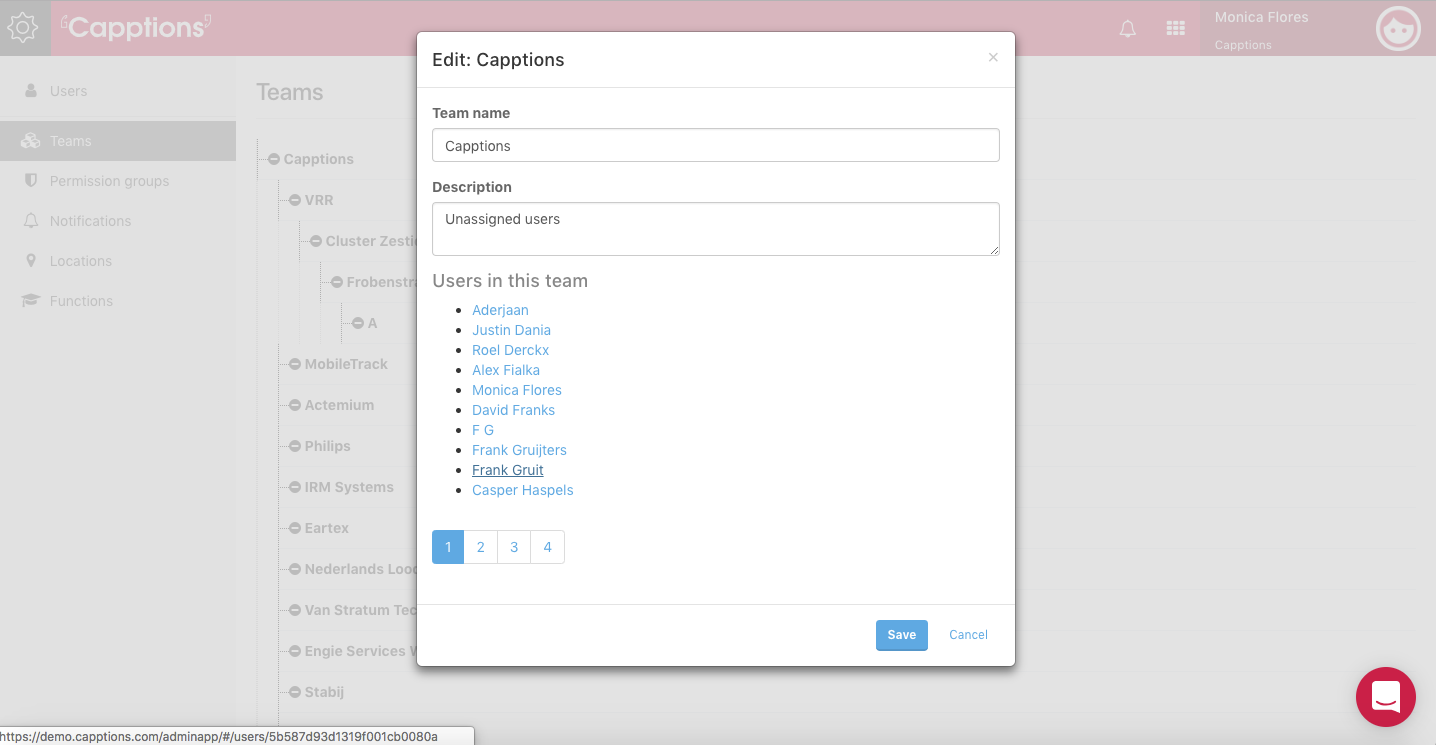Open user David Franks
1436x745 pixels.
click(x=513, y=410)
